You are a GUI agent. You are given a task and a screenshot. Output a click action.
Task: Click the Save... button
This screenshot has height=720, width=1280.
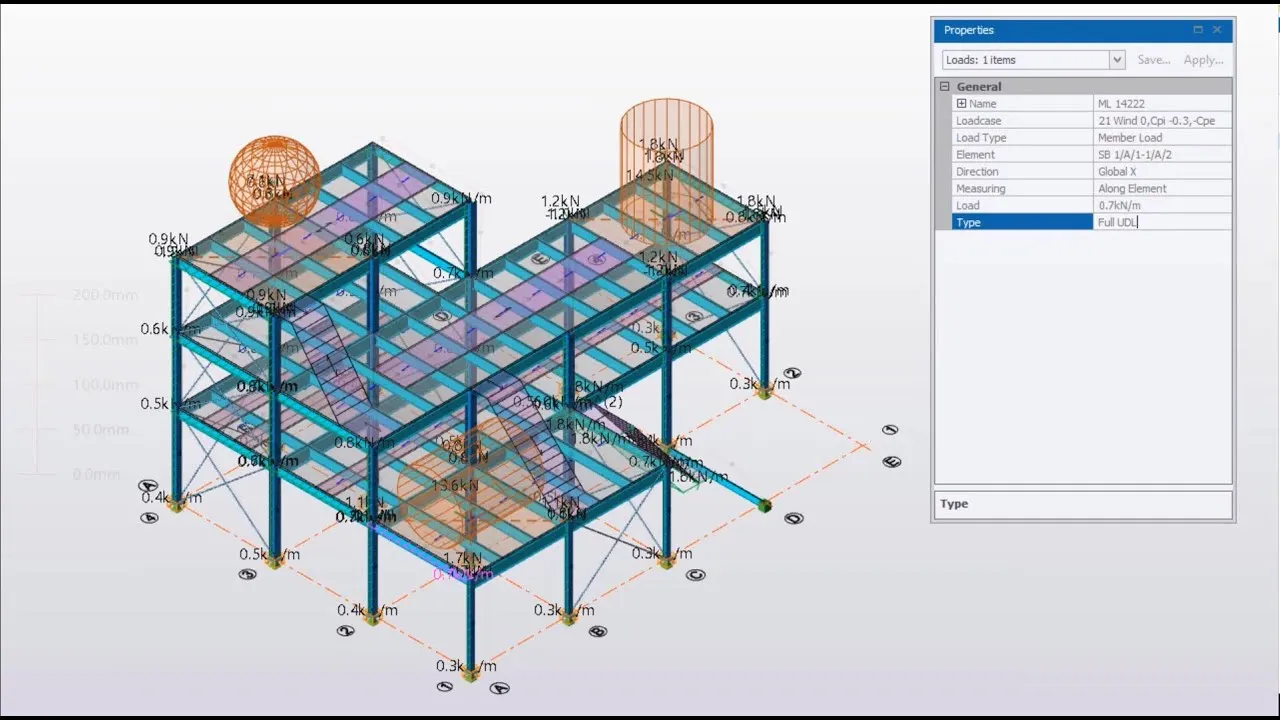(1153, 60)
